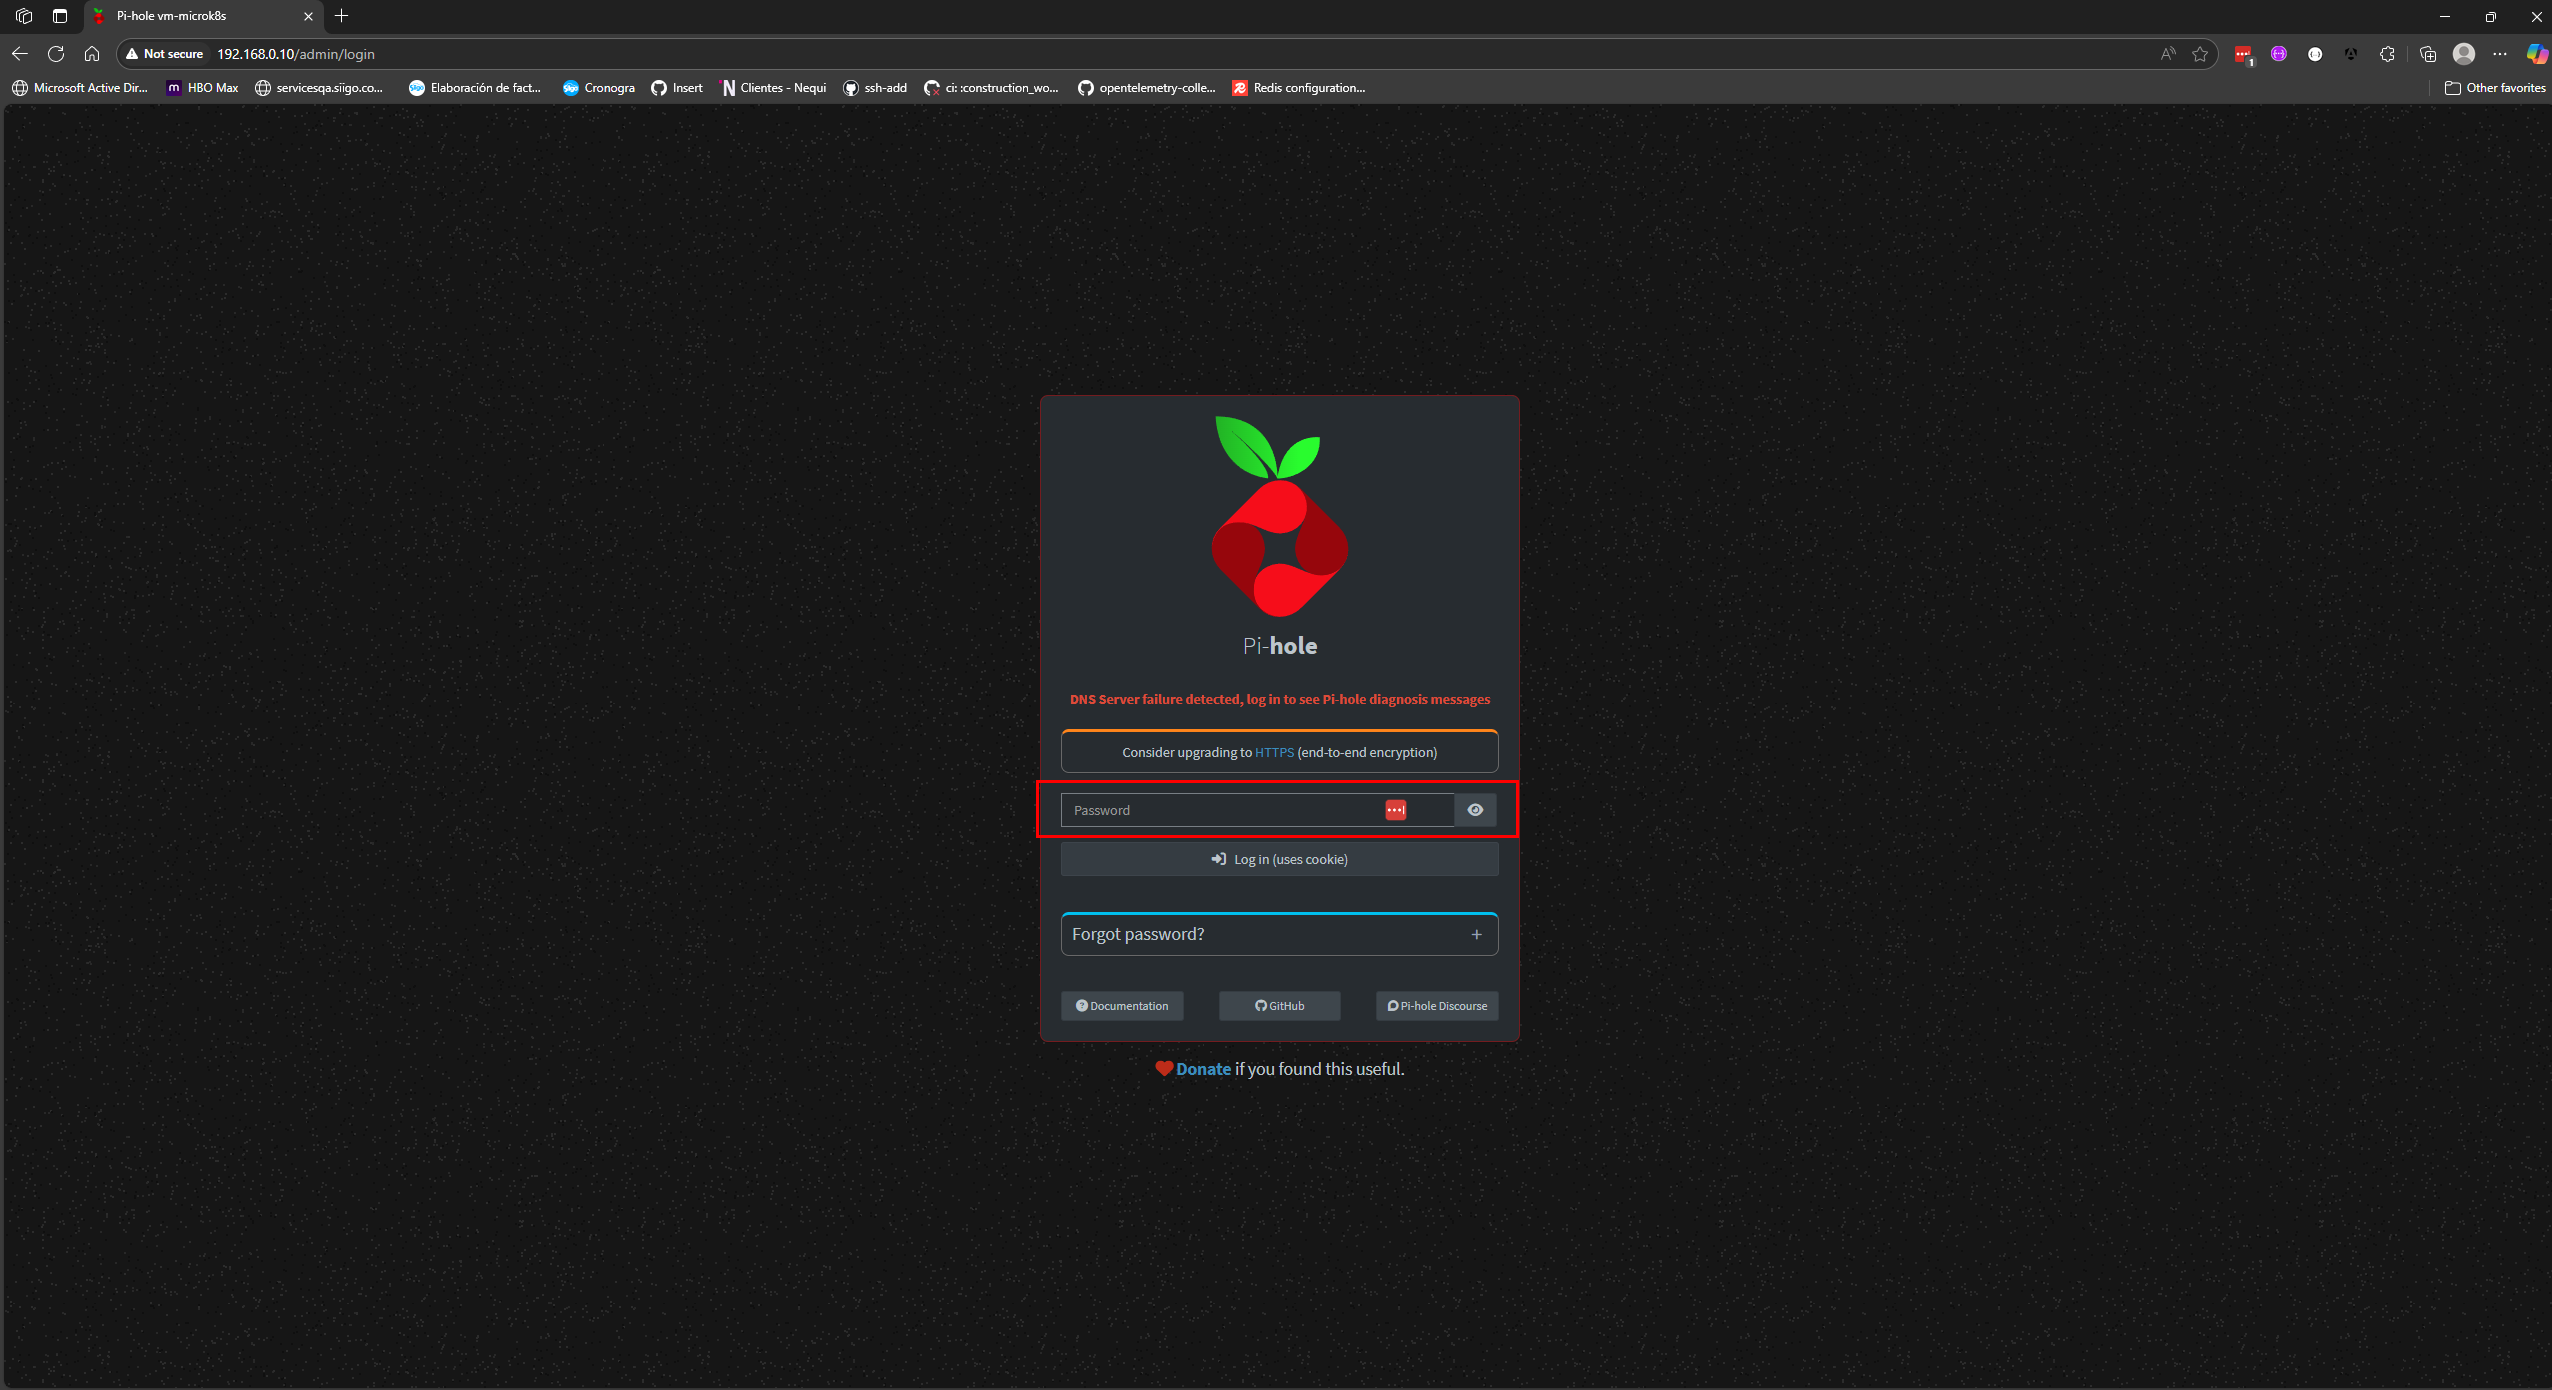
Task: Open the workspaces icon in title bar
Action: click(24, 16)
